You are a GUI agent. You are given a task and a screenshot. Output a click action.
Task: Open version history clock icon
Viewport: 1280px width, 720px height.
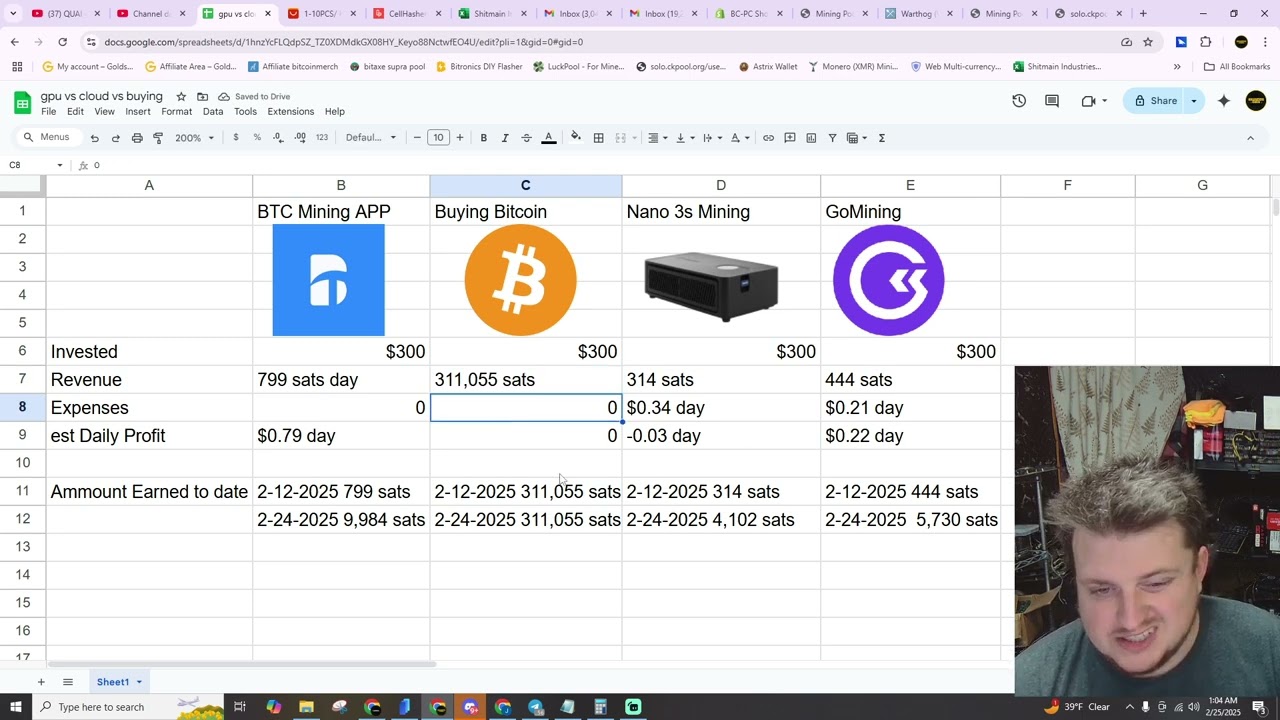1019,101
